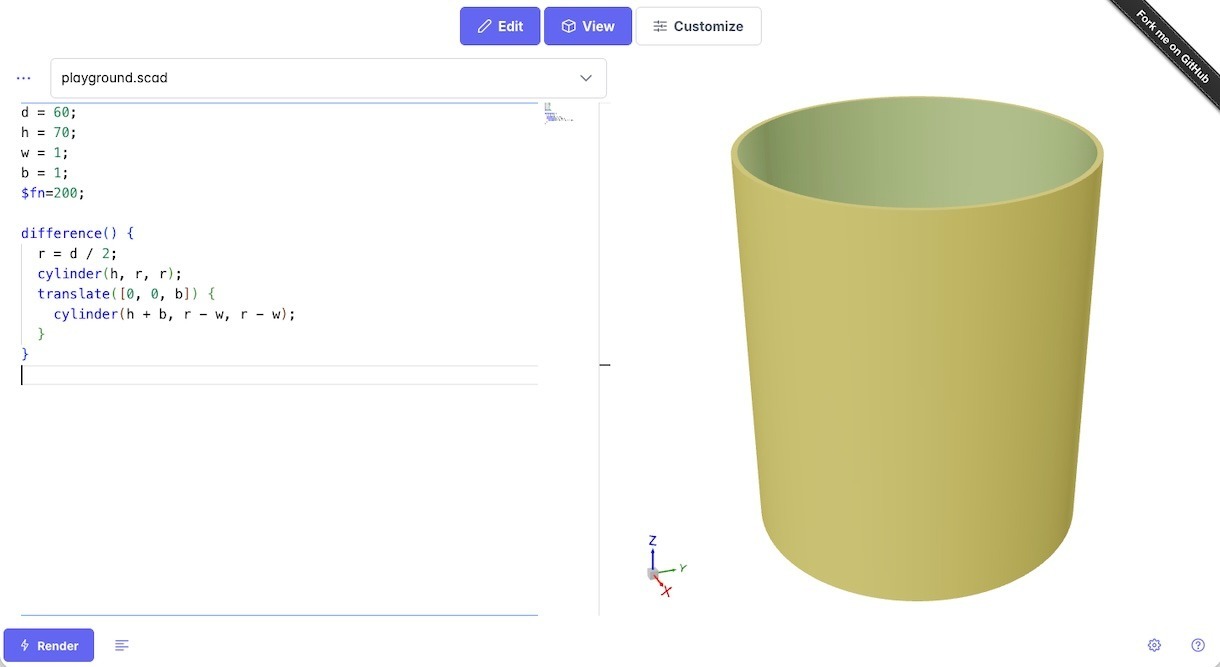Screen dimensions: 1220x667
Task: Place cursor on the "d = 60;" line
Action: point(48,112)
